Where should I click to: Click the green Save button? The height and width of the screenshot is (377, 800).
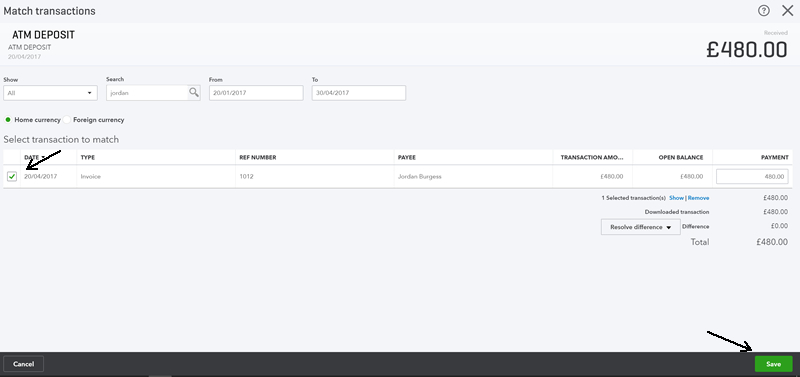(x=773, y=364)
